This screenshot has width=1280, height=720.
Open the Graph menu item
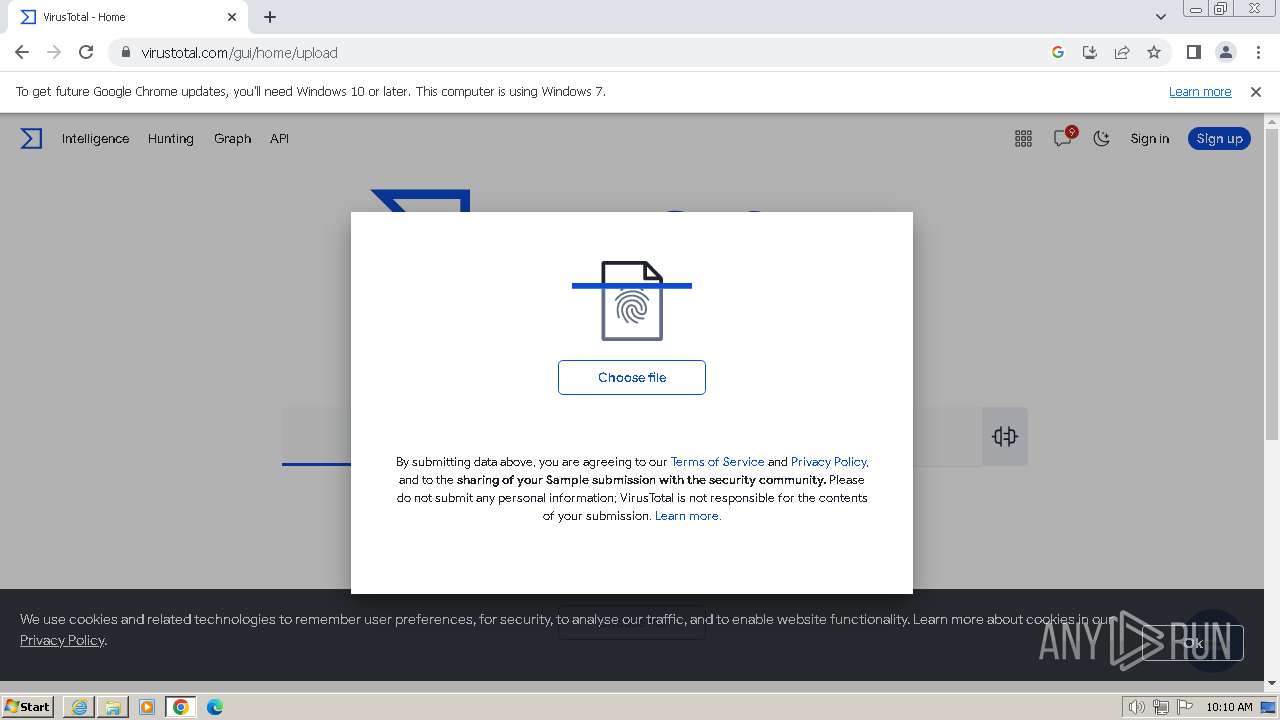[x=232, y=139]
